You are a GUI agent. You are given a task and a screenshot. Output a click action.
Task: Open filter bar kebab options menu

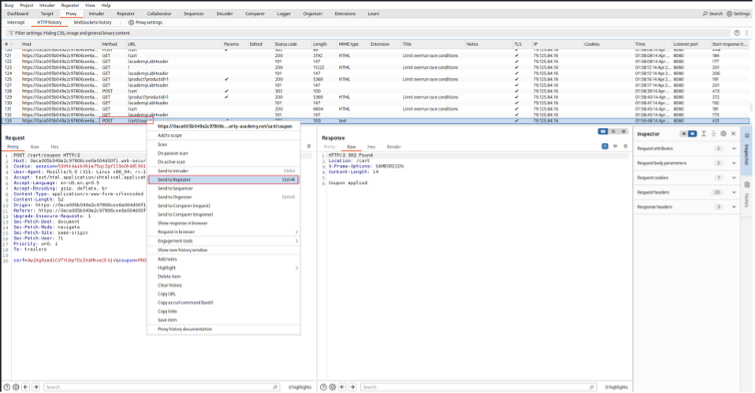[747, 33]
